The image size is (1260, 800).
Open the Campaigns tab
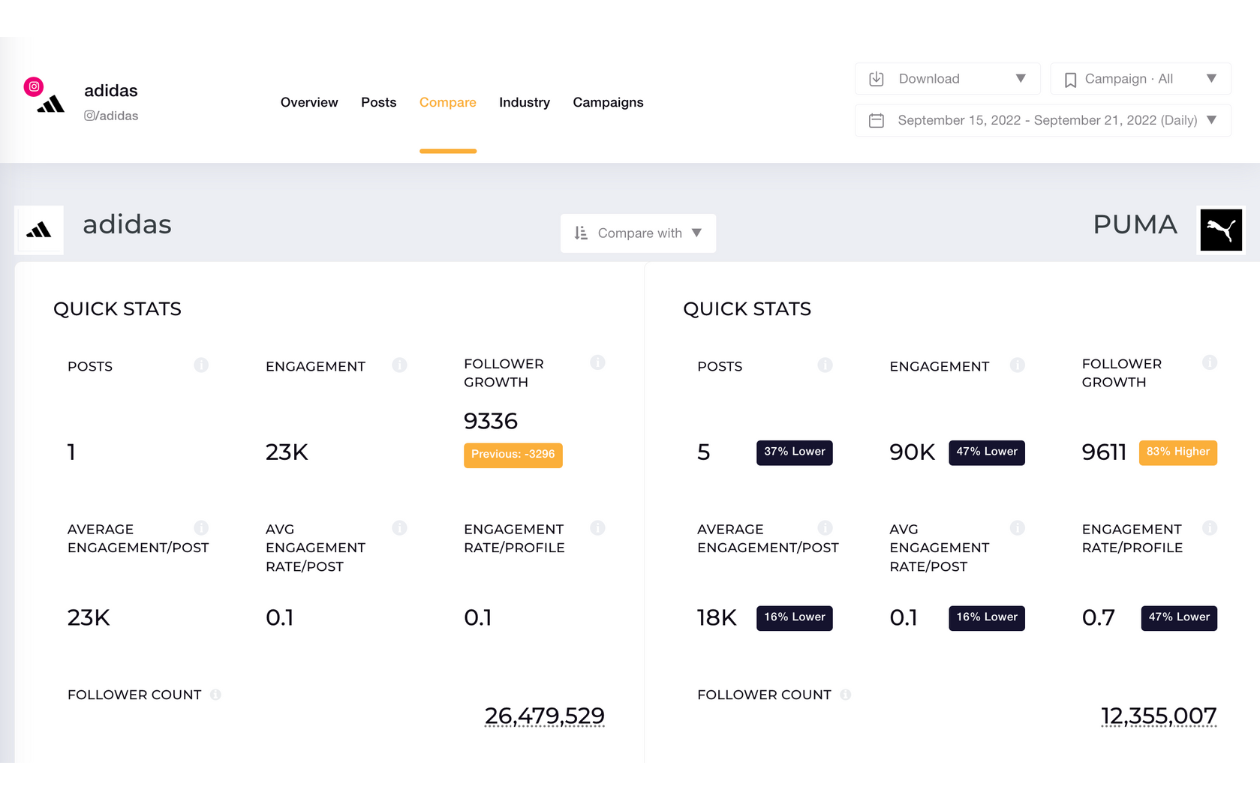608,102
